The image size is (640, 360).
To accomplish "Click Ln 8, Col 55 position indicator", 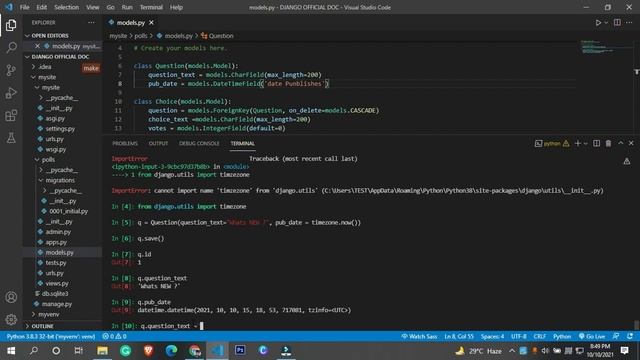I will pos(459,336).
